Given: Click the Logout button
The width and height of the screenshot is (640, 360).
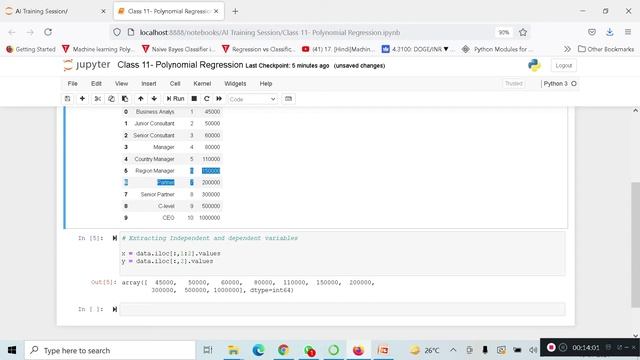Looking at the screenshot, I should pyautogui.click(x=564, y=66).
